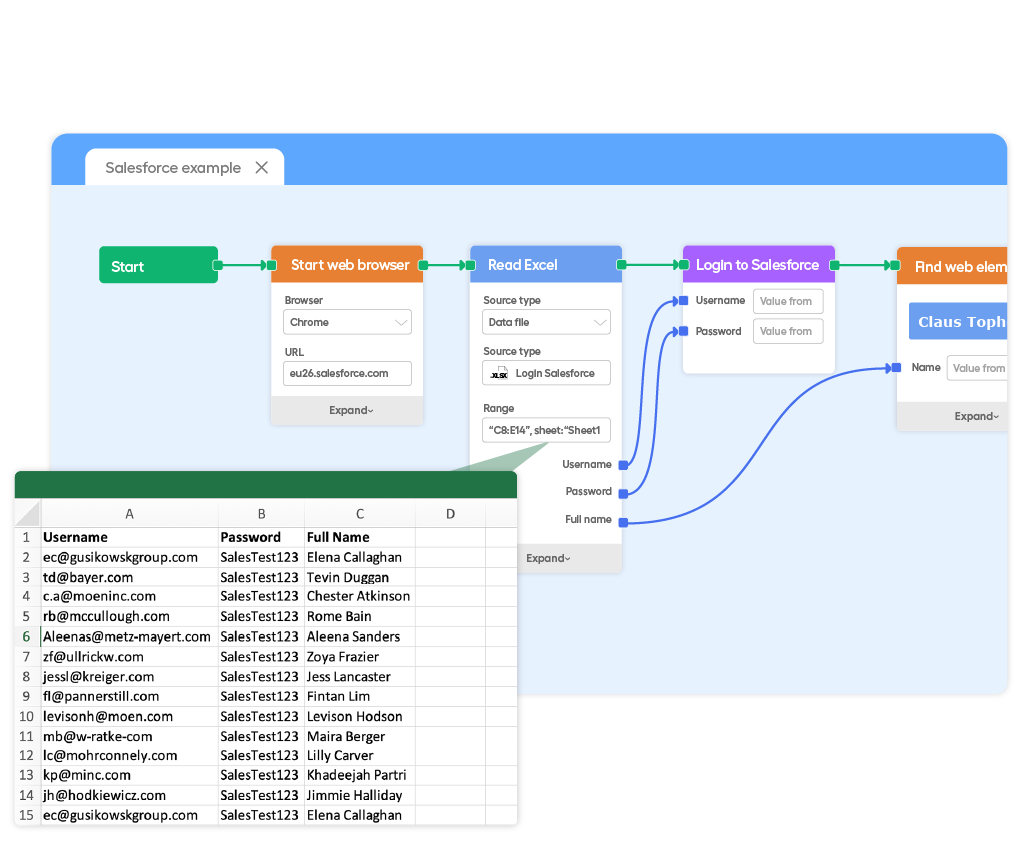Viewport: 1018px width, 853px height.
Task: Click the xlsx file icon for Login Salesforce
Action: [499, 373]
